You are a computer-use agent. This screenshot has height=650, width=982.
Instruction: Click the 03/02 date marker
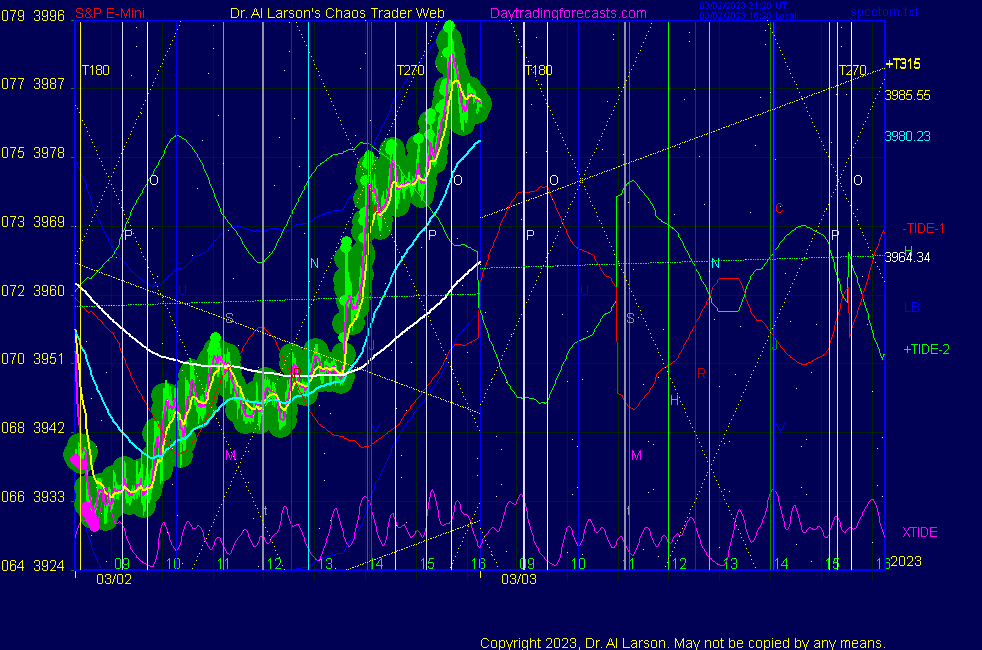(x=111, y=579)
